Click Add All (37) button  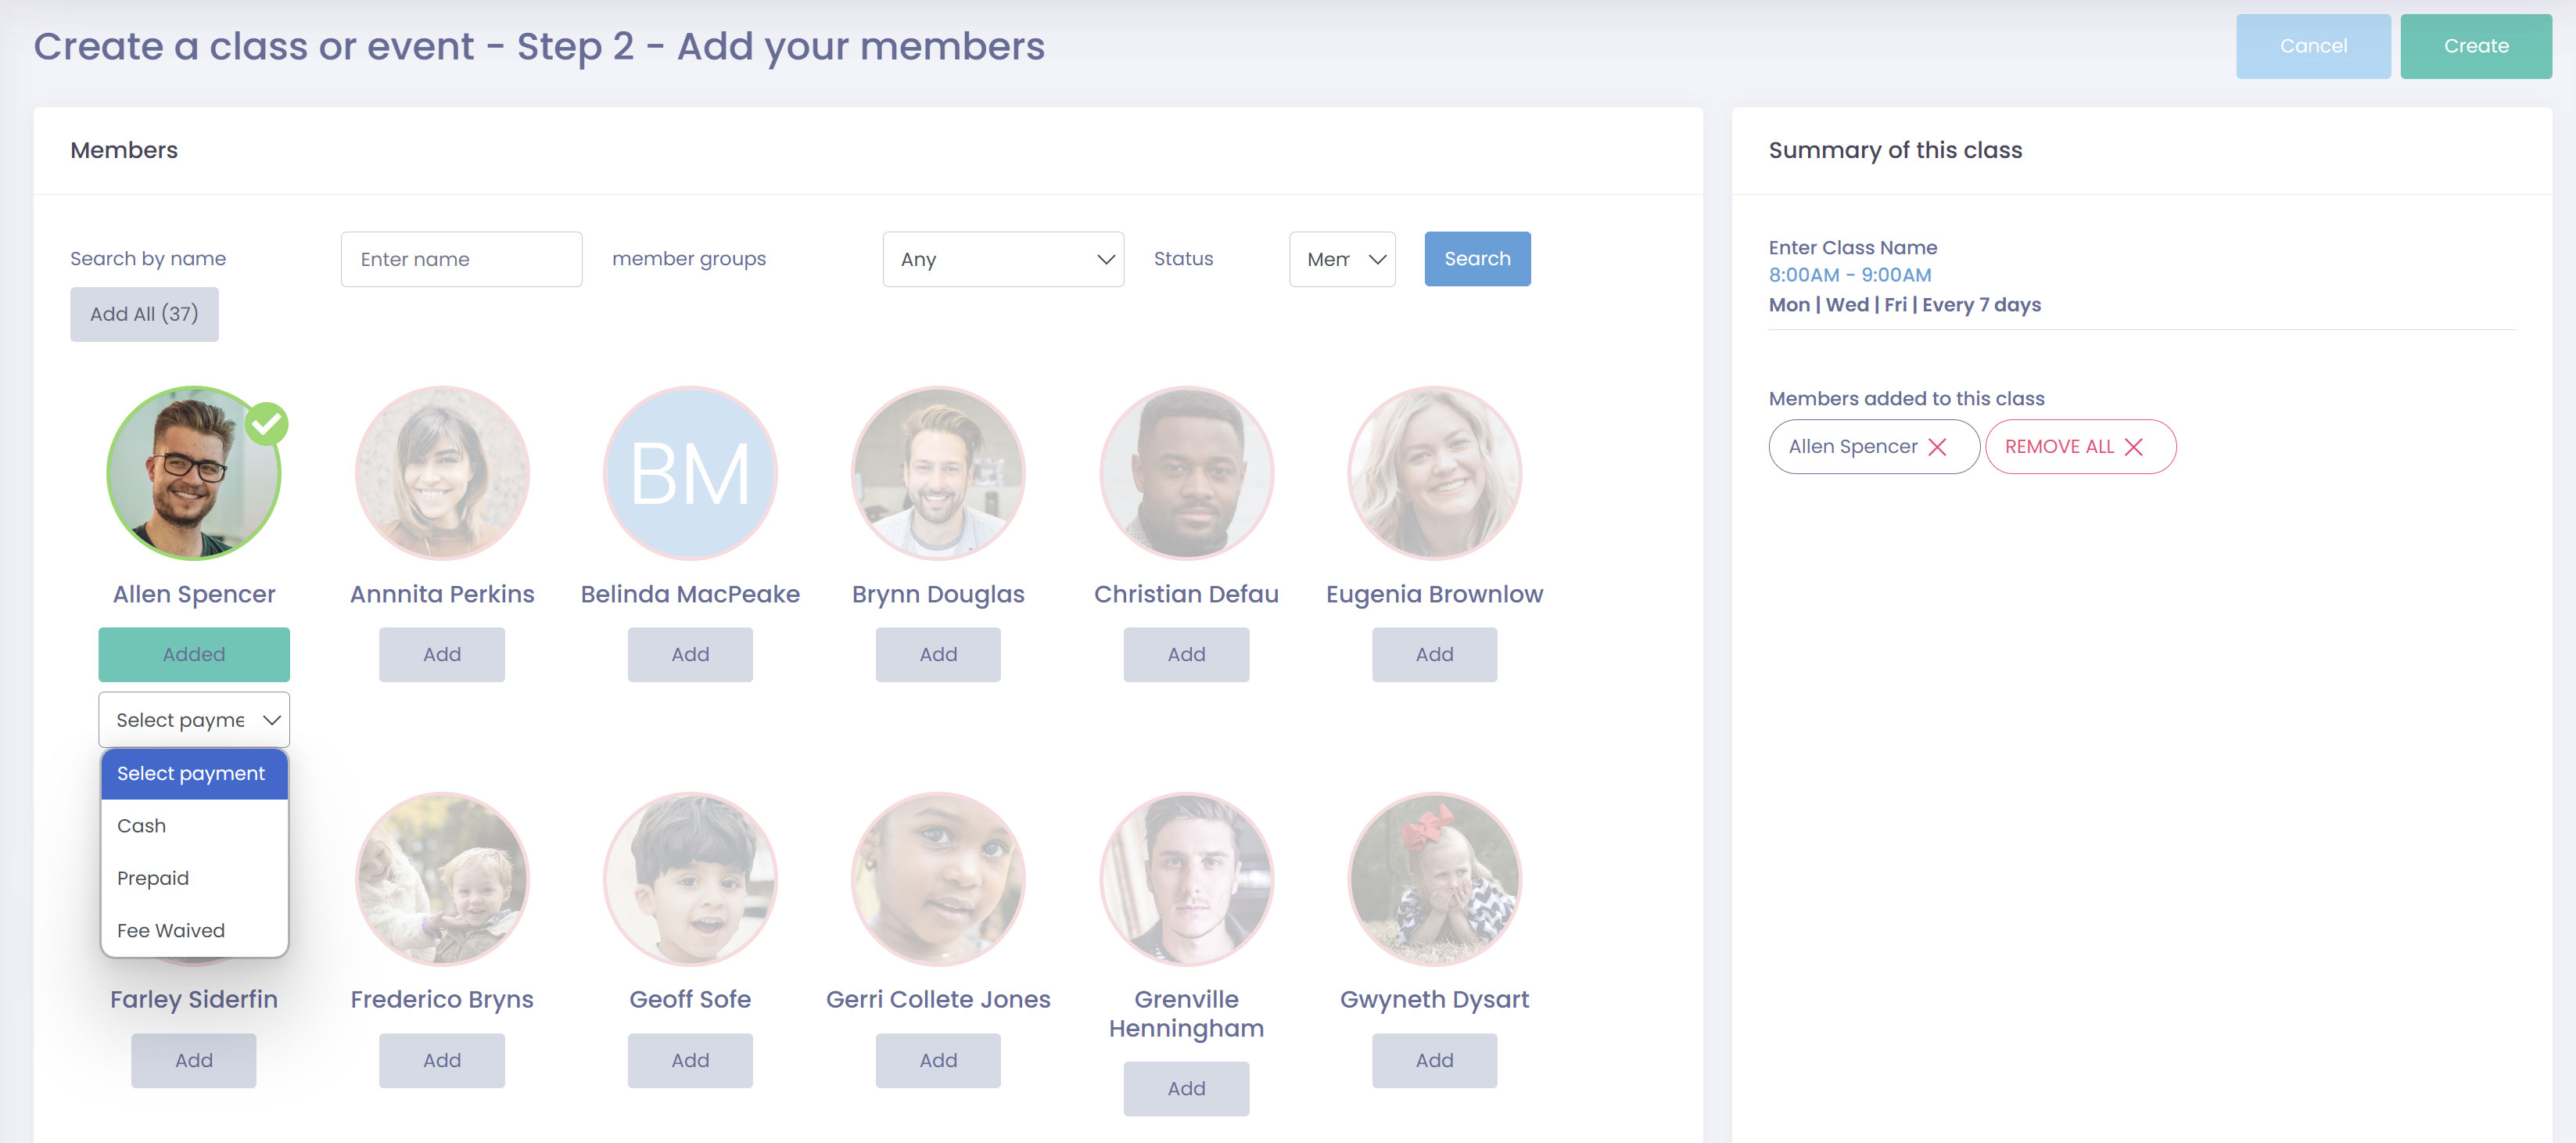pos(144,314)
